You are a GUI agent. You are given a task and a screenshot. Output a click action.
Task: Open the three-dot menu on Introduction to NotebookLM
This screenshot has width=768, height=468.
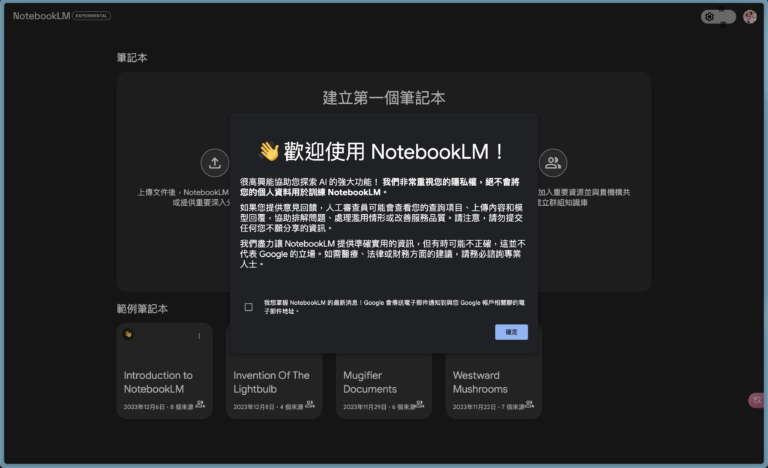(199, 336)
